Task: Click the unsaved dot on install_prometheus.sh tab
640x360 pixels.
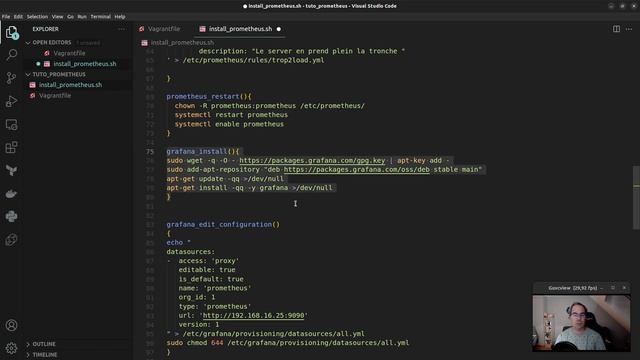Action: [x=279, y=29]
